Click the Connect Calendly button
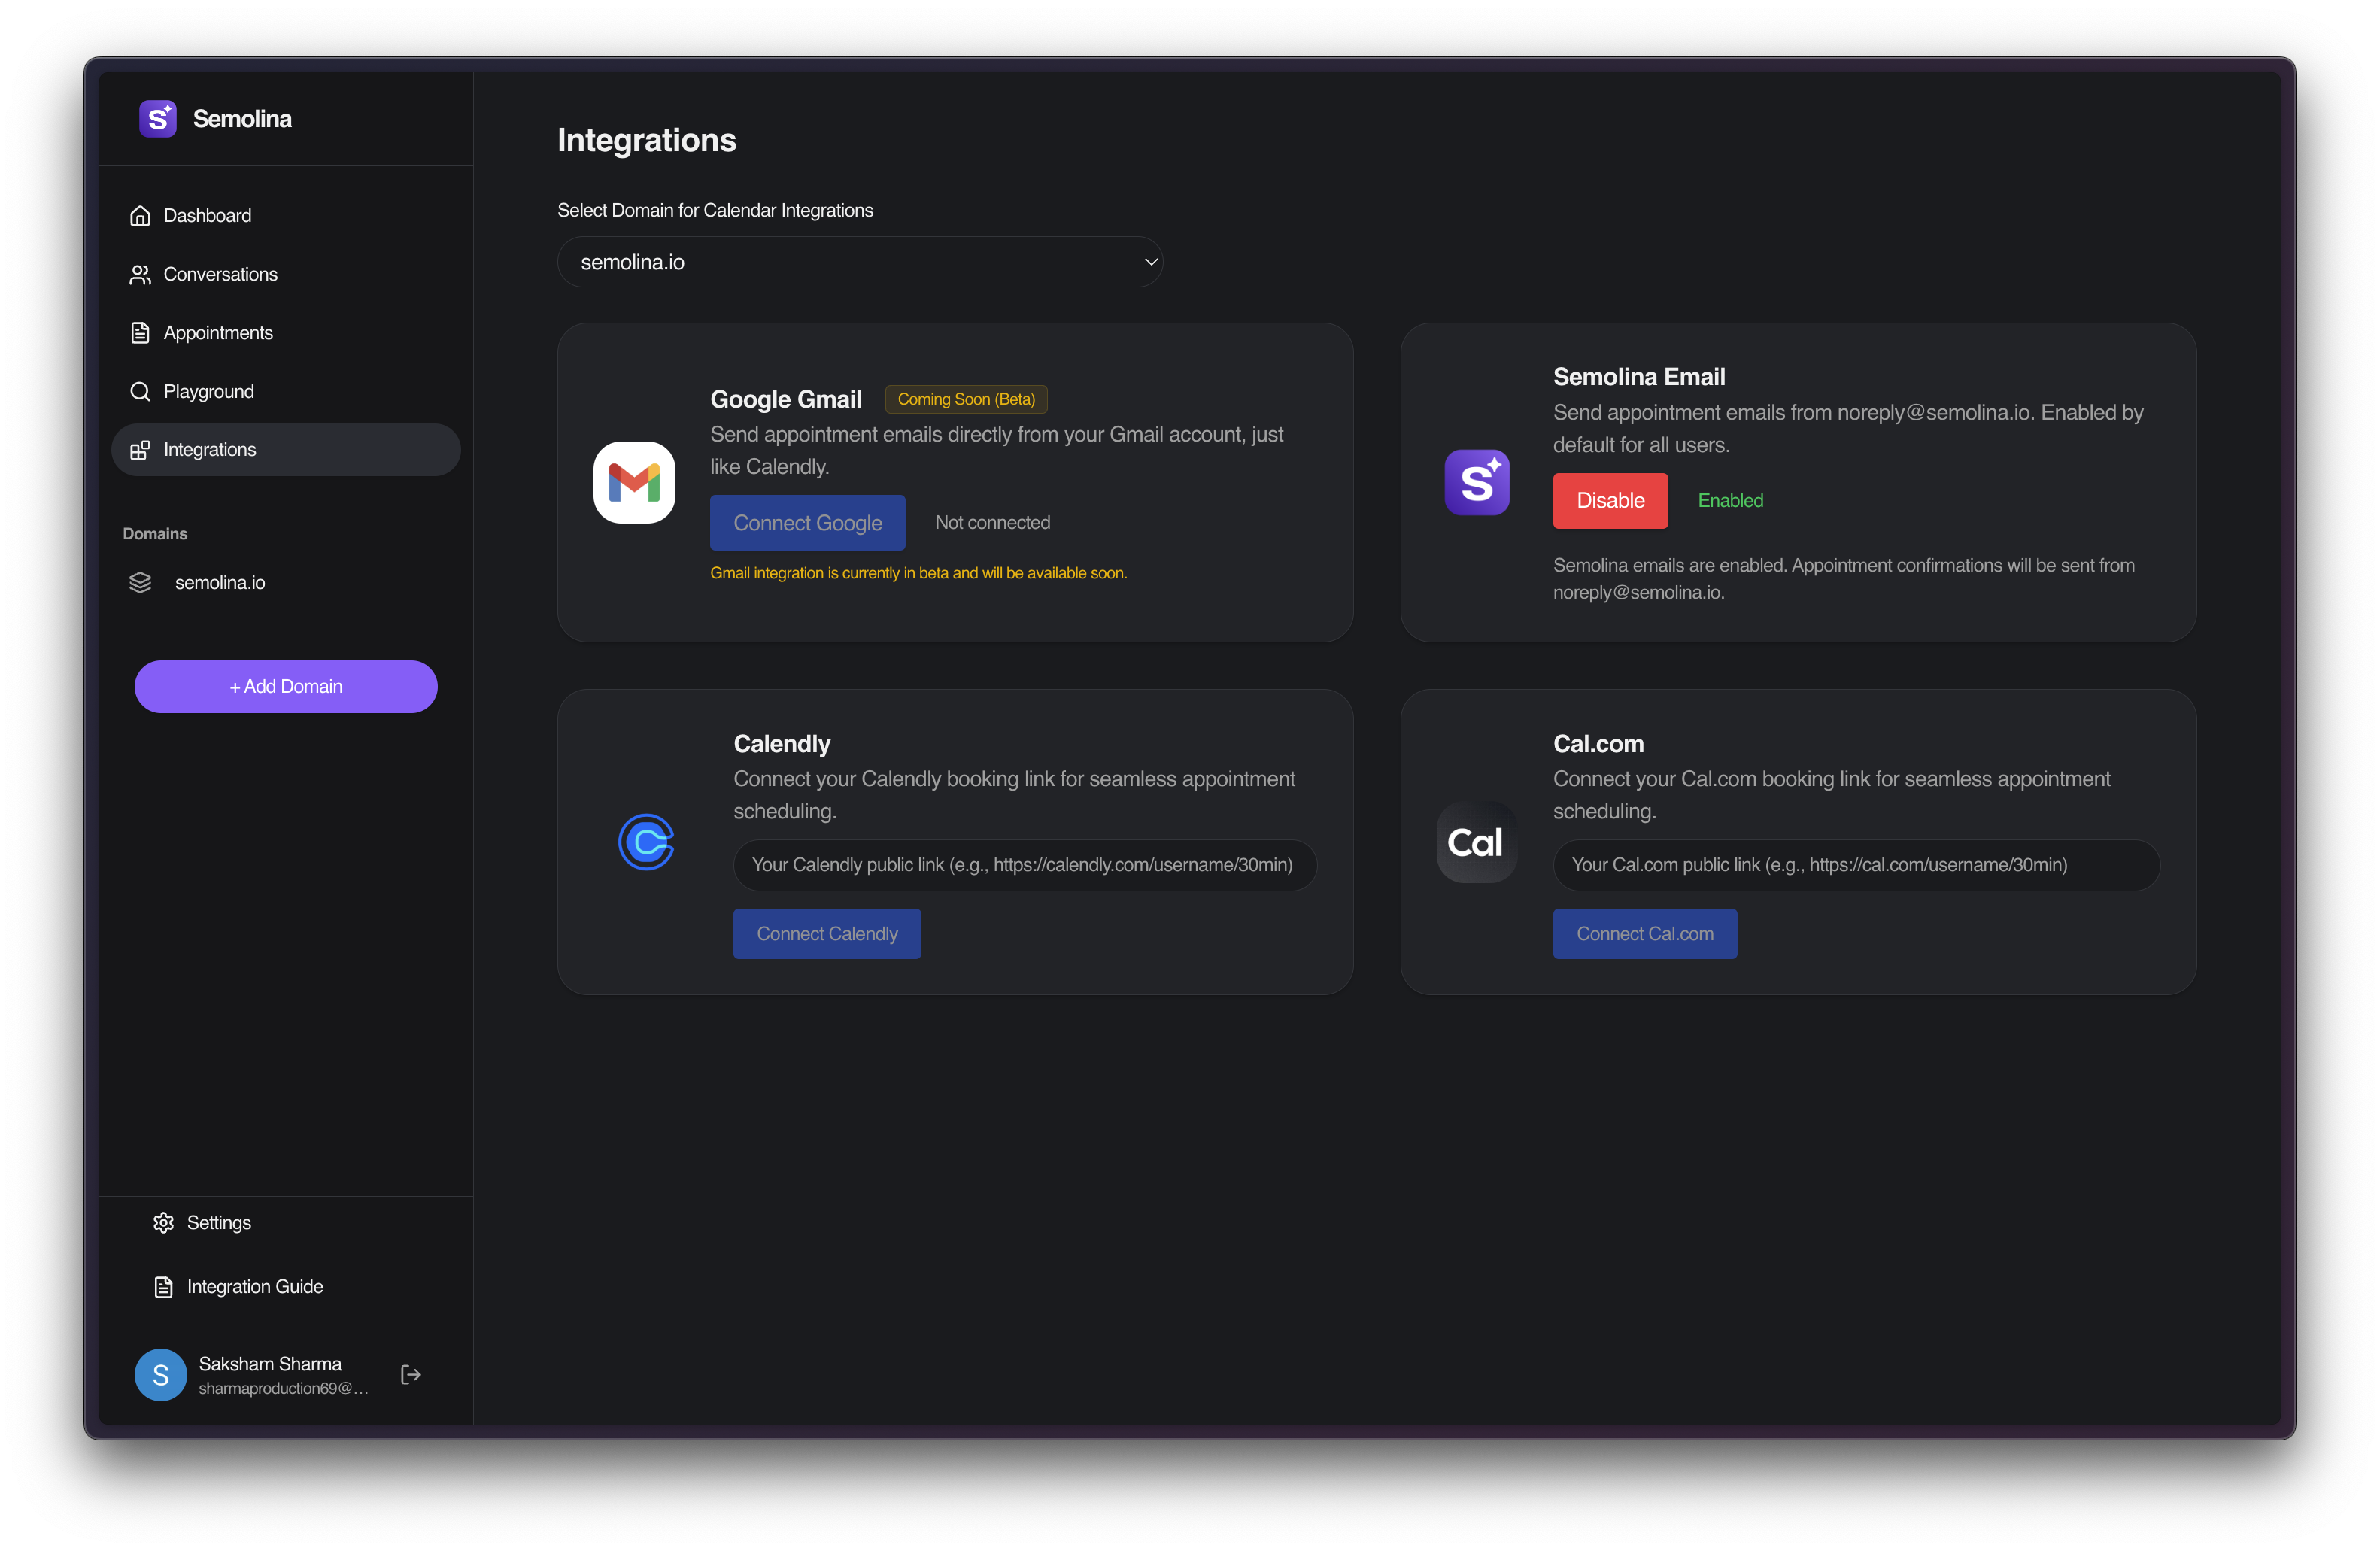 pos(827,934)
